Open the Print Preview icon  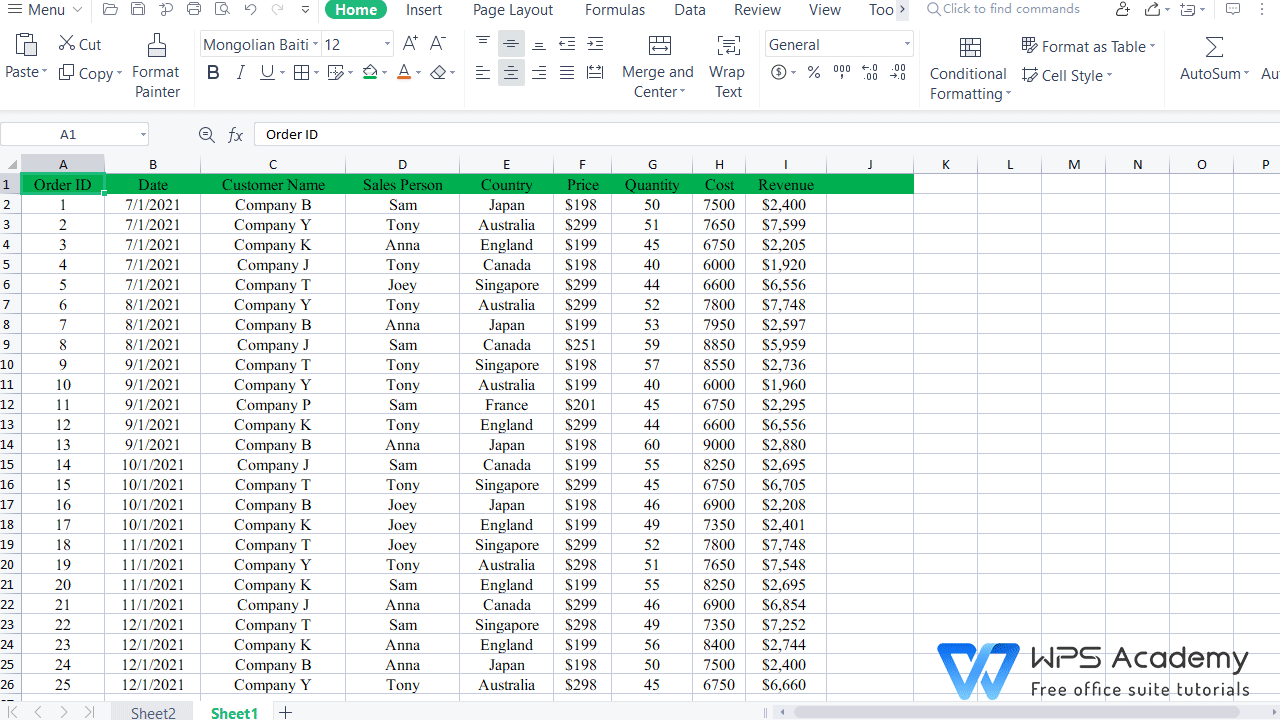click(x=222, y=10)
